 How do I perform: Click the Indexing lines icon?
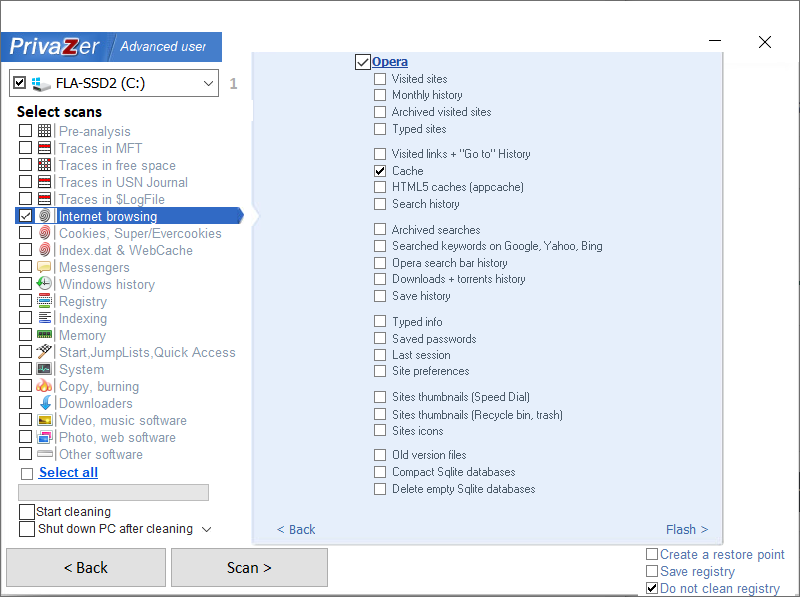pos(44,317)
